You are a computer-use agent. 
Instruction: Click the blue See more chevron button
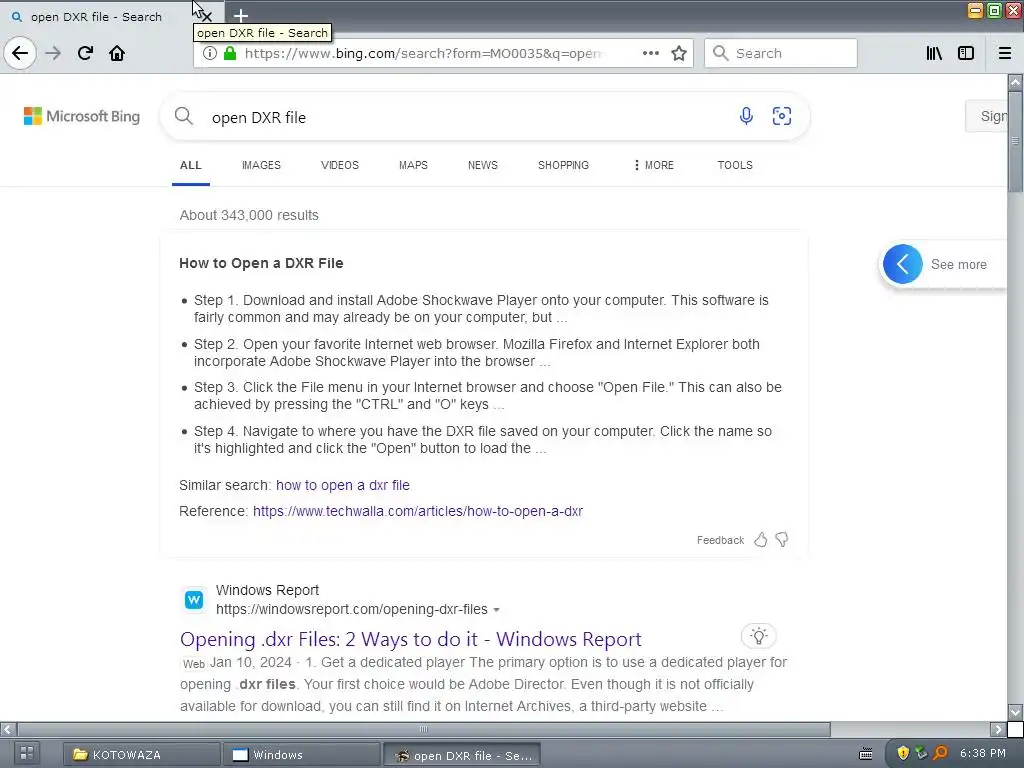(903, 264)
